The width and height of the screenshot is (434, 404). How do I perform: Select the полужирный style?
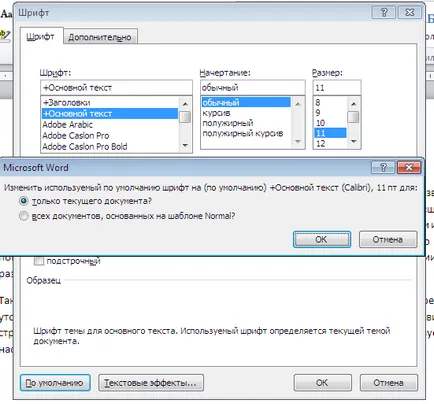(x=246, y=123)
